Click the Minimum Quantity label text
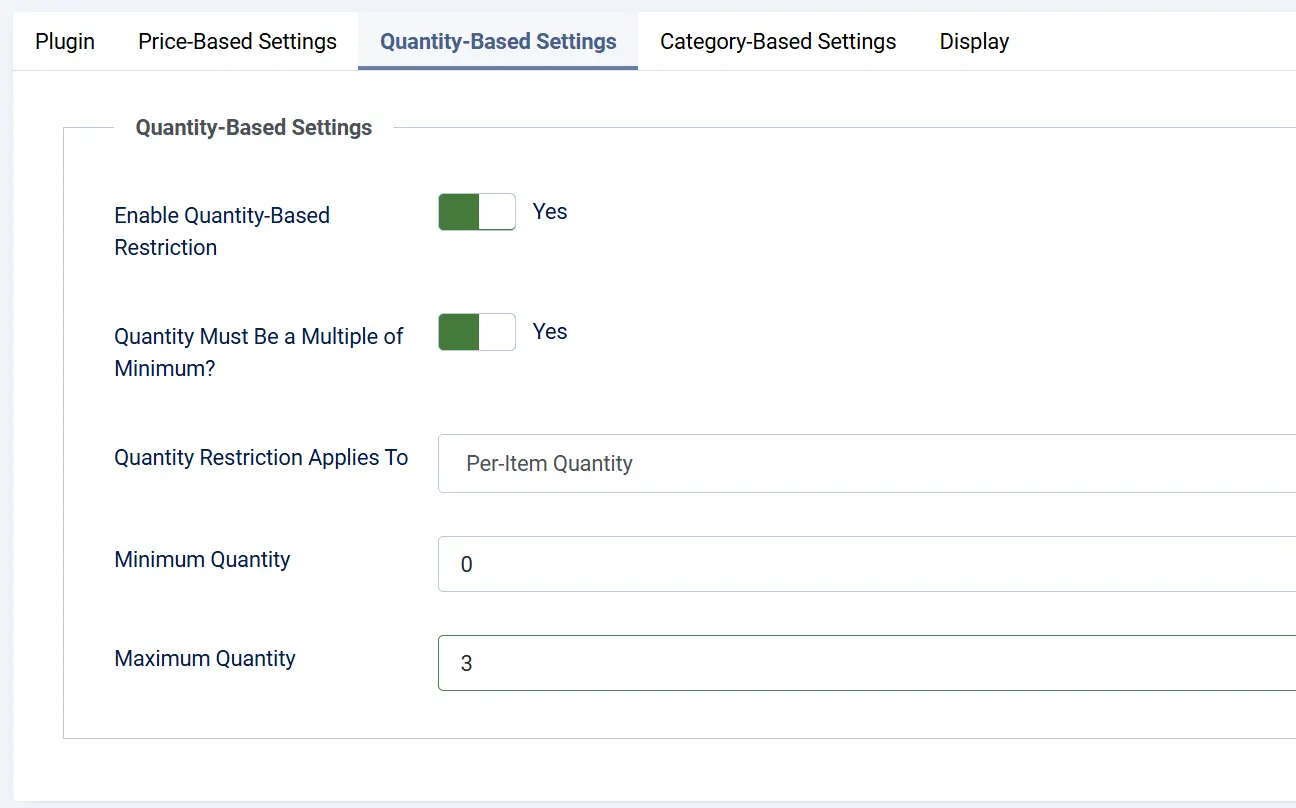 (202, 559)
